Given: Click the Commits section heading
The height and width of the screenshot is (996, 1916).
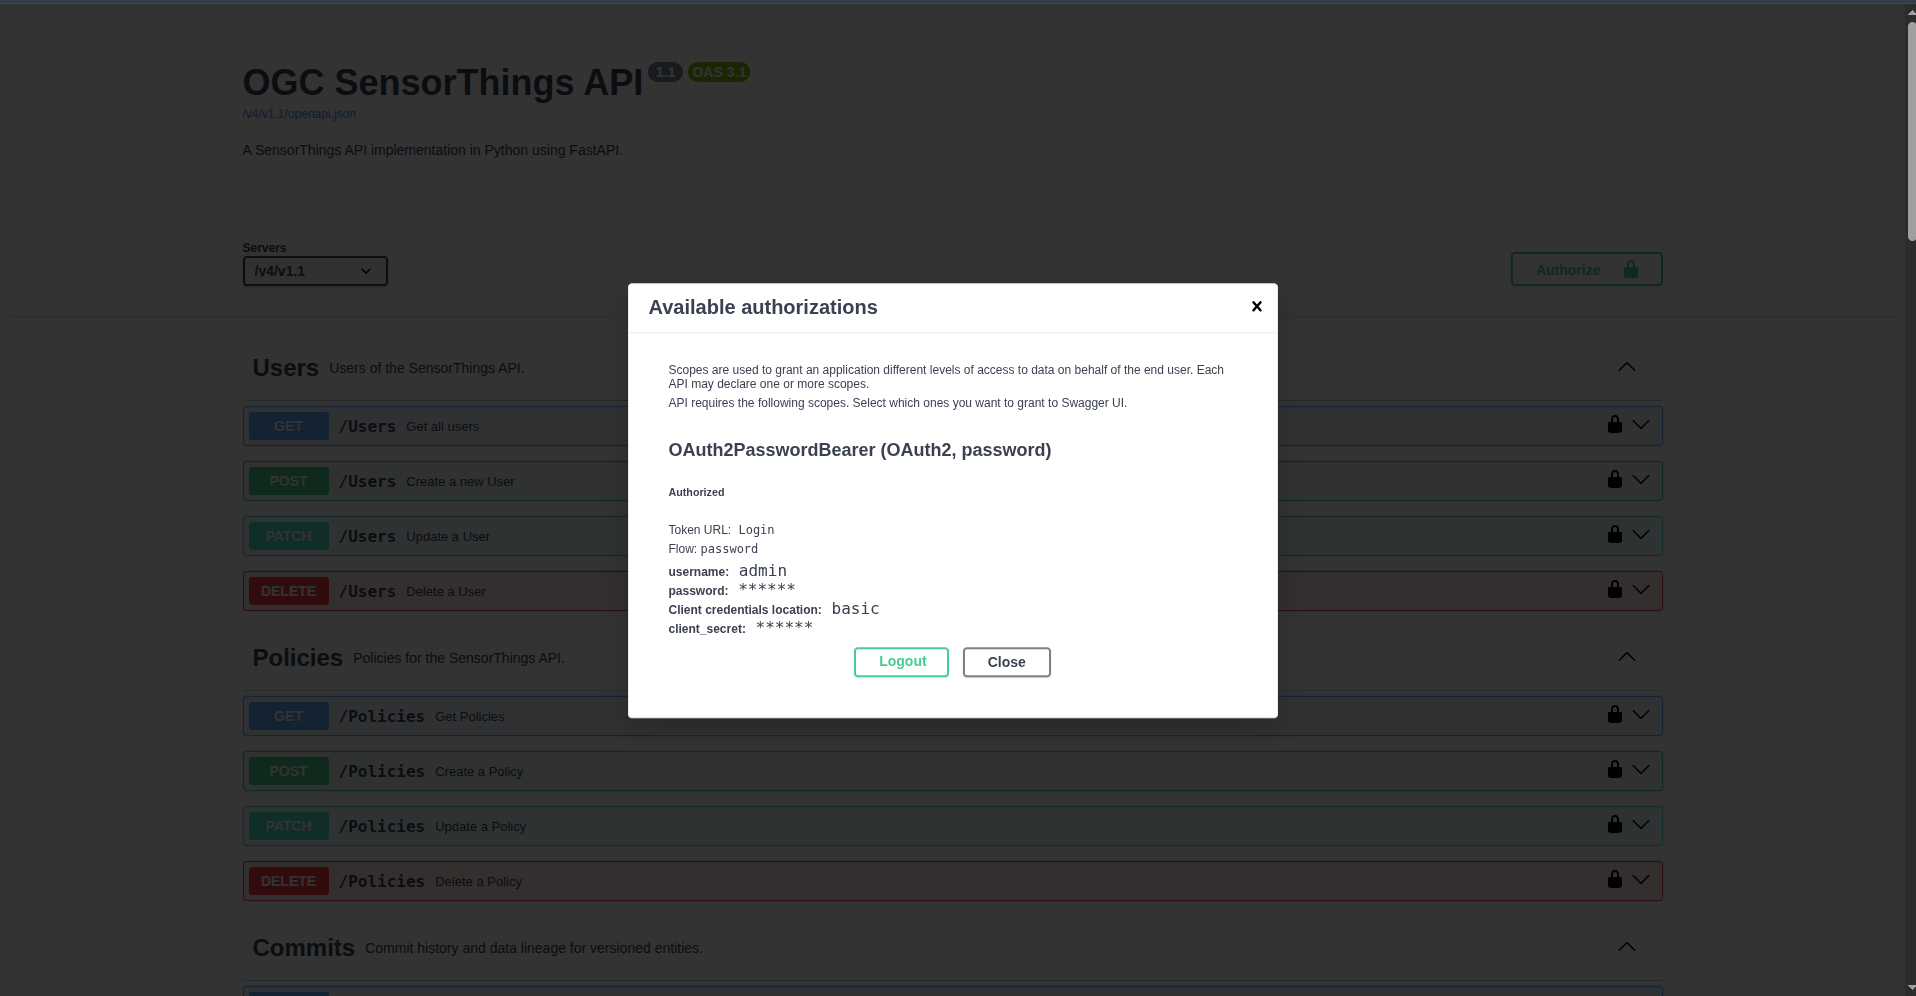Looking at the screenshot, I should pos(303,948).
